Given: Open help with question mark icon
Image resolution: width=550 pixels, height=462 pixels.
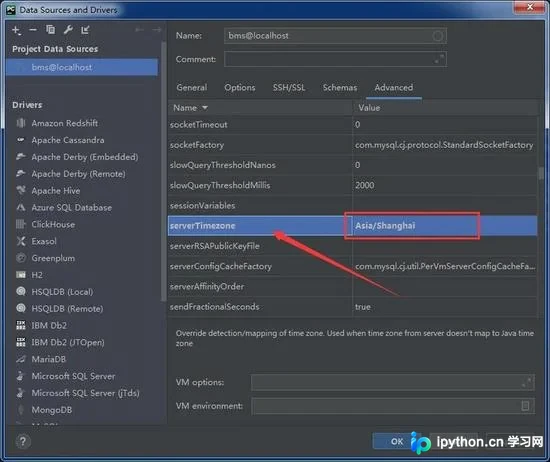Looking at the screenshot, I should [x=23, y=442].
